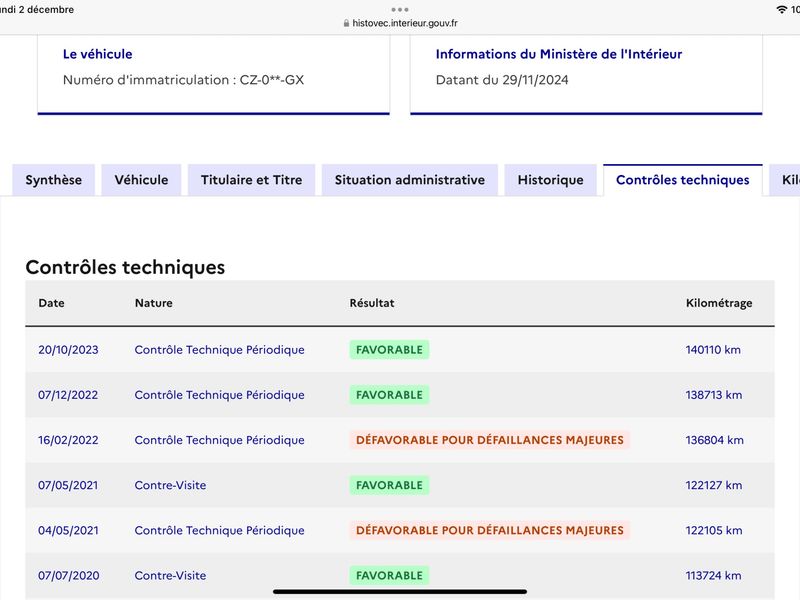Click the DÉFAVORABLE badge for 04/05/2021
The width and height of the screenshot is (800, 600).
pos(490,531)
